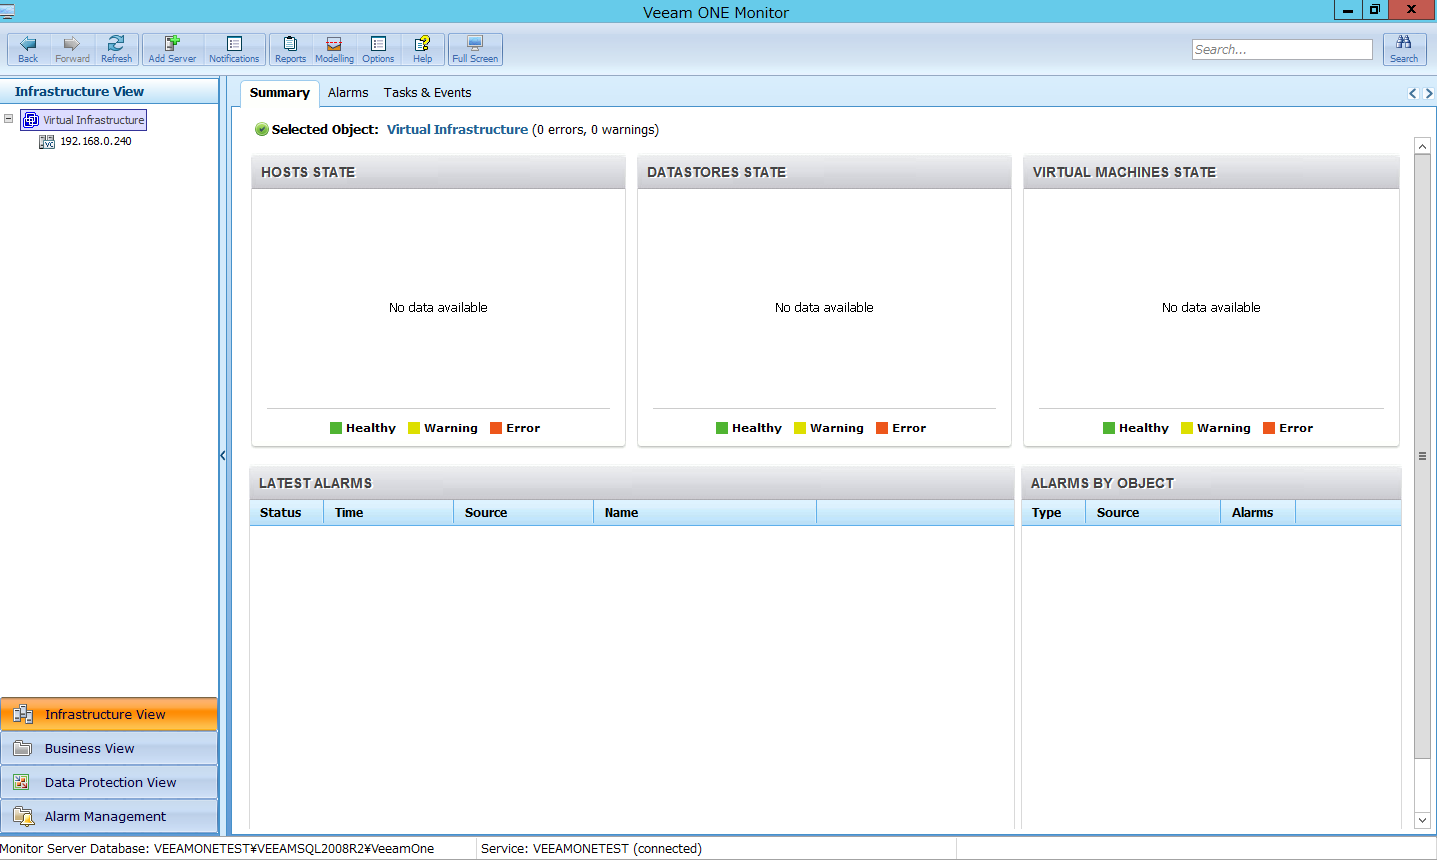Click the Virtual Machines State panel header

click(x=1211, y=172)
